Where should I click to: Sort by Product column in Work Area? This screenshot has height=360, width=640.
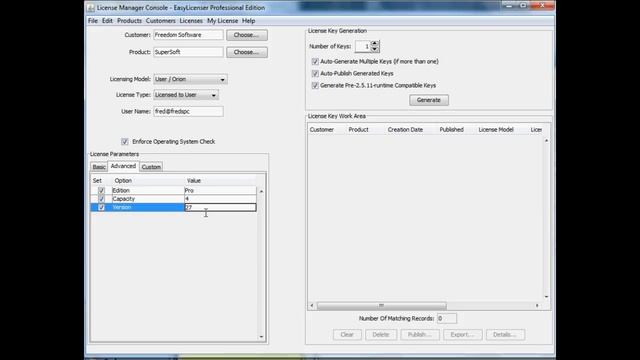(x=358, y=130)
